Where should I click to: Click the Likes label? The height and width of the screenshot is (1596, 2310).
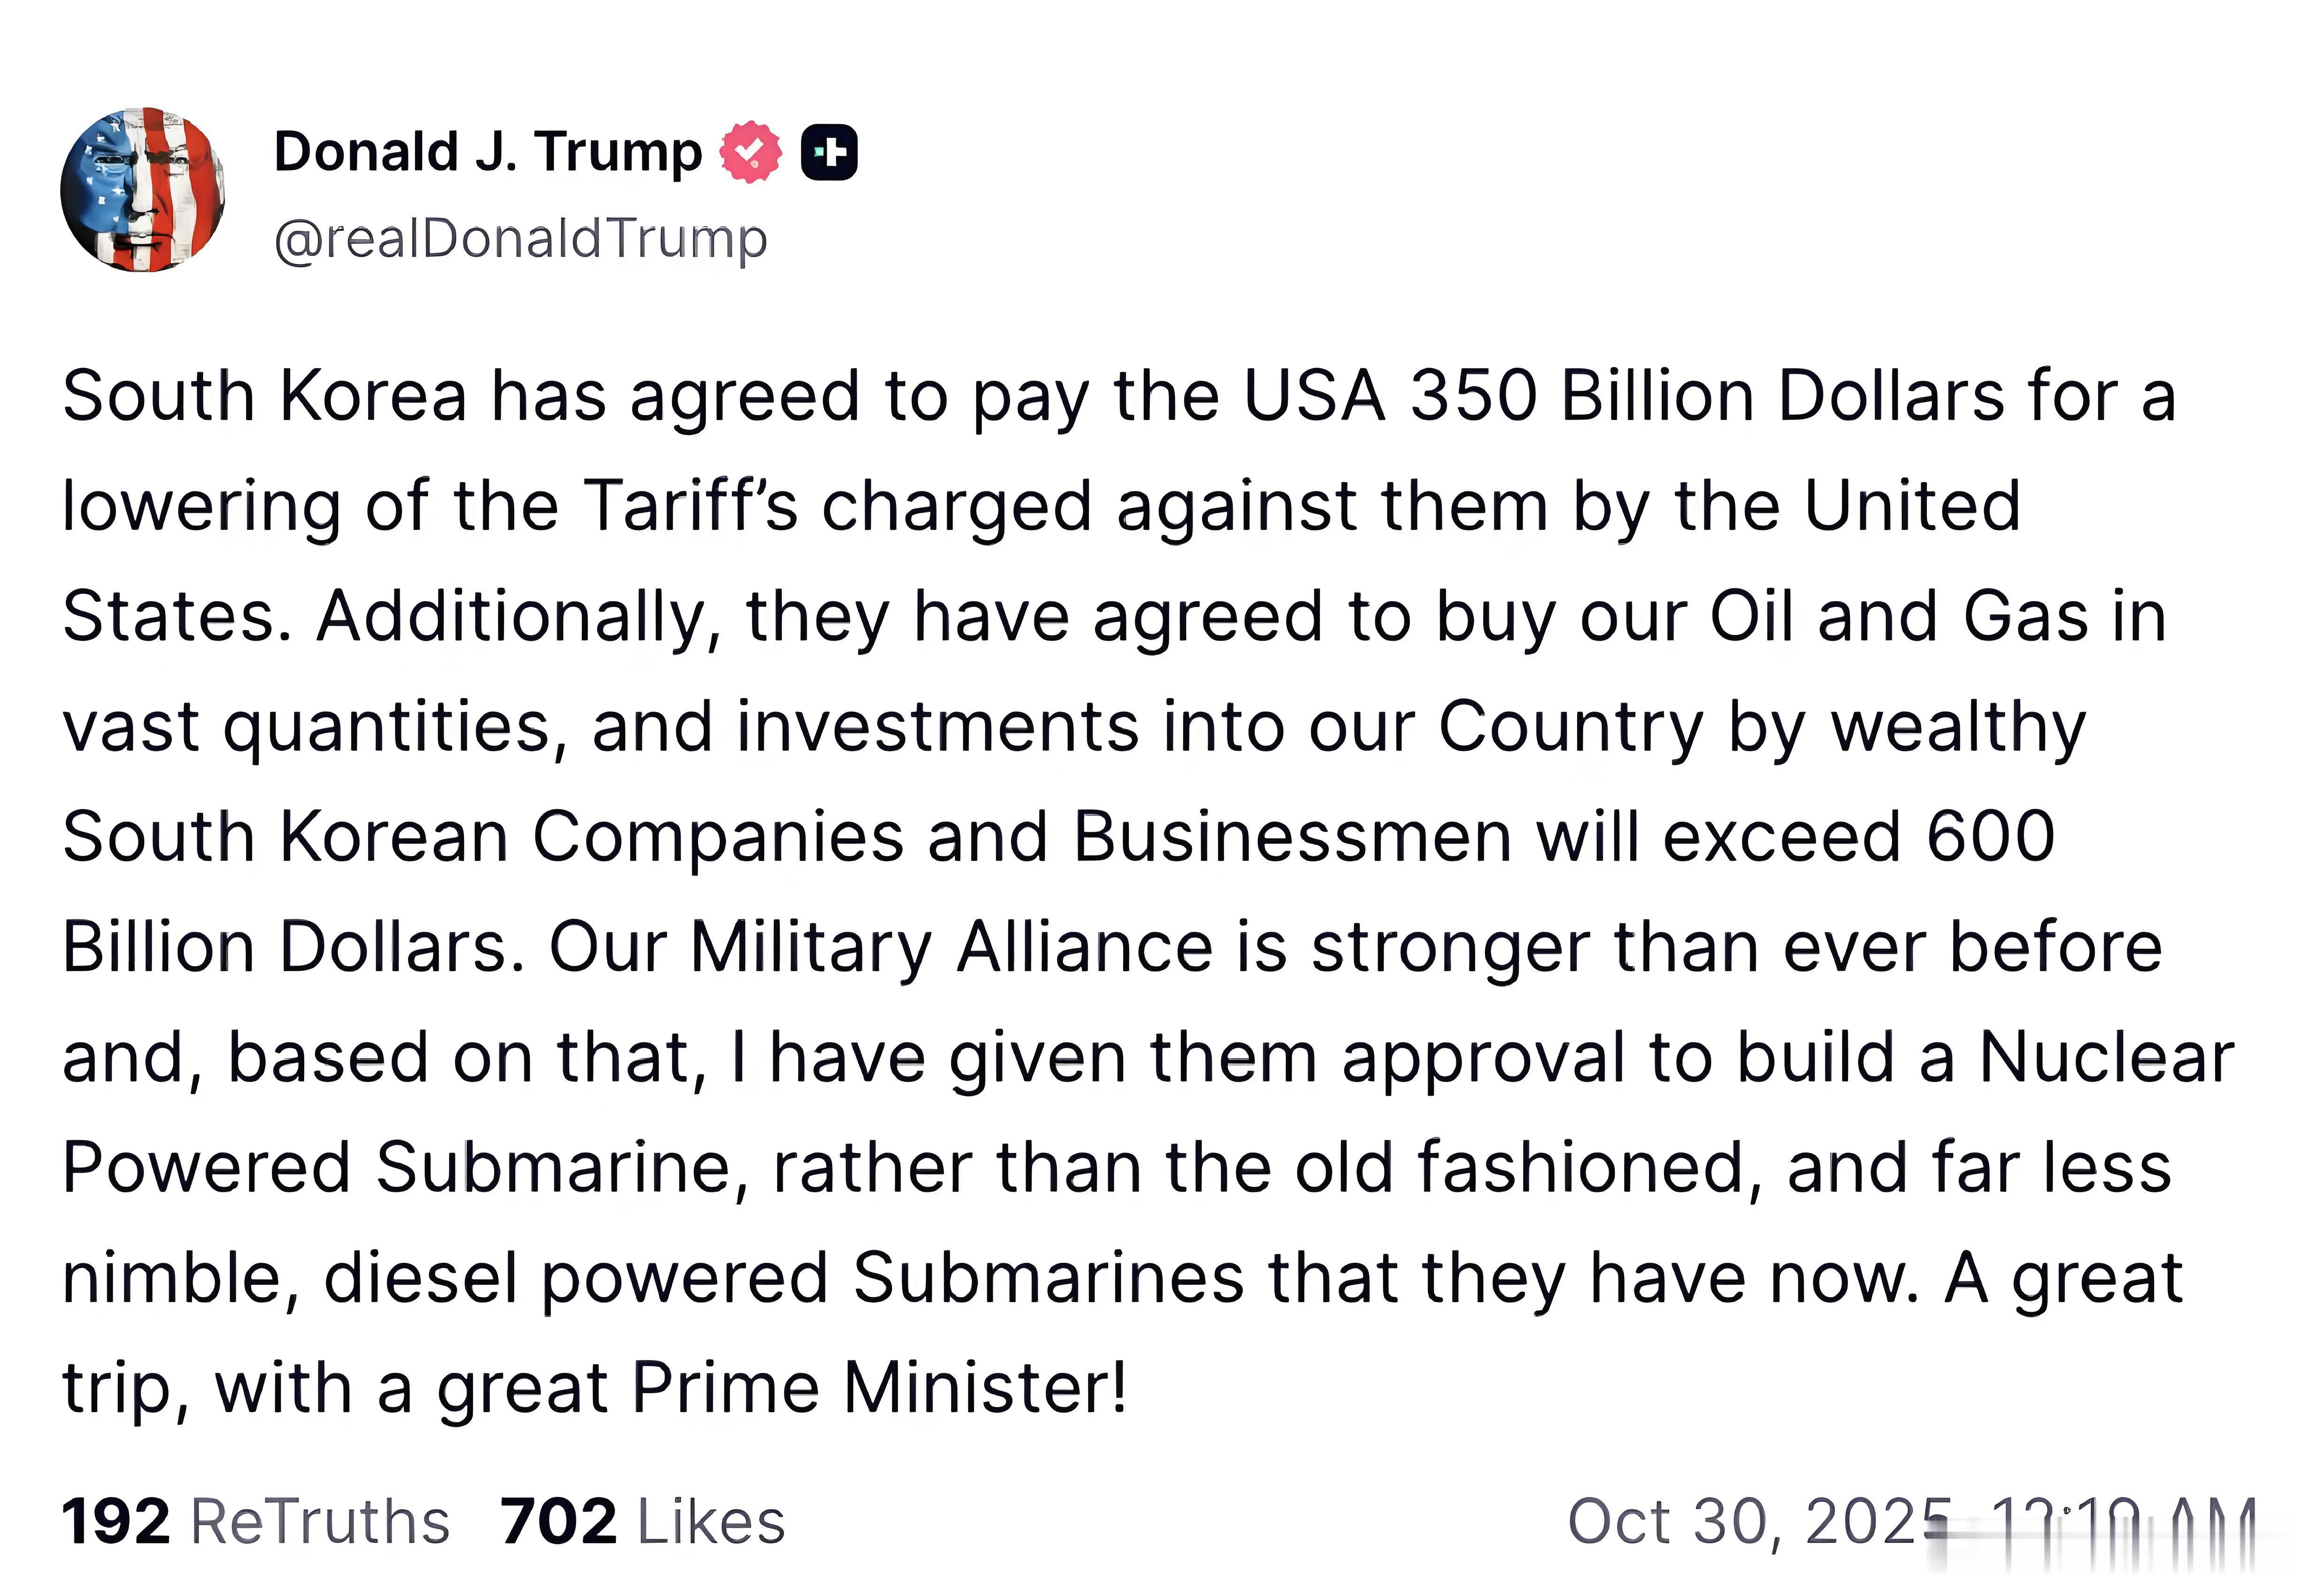(x=711, y=1522)
